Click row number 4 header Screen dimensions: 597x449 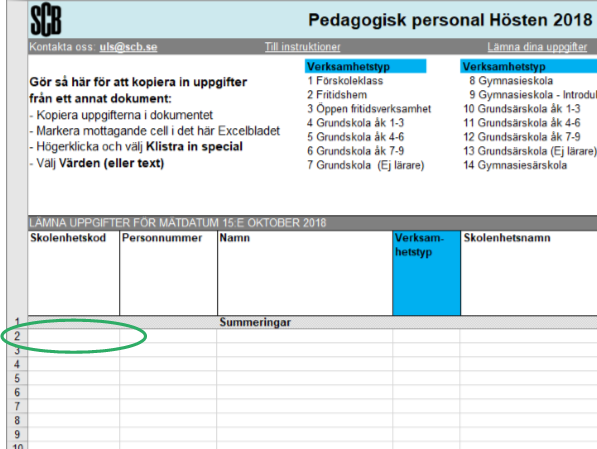17,364
